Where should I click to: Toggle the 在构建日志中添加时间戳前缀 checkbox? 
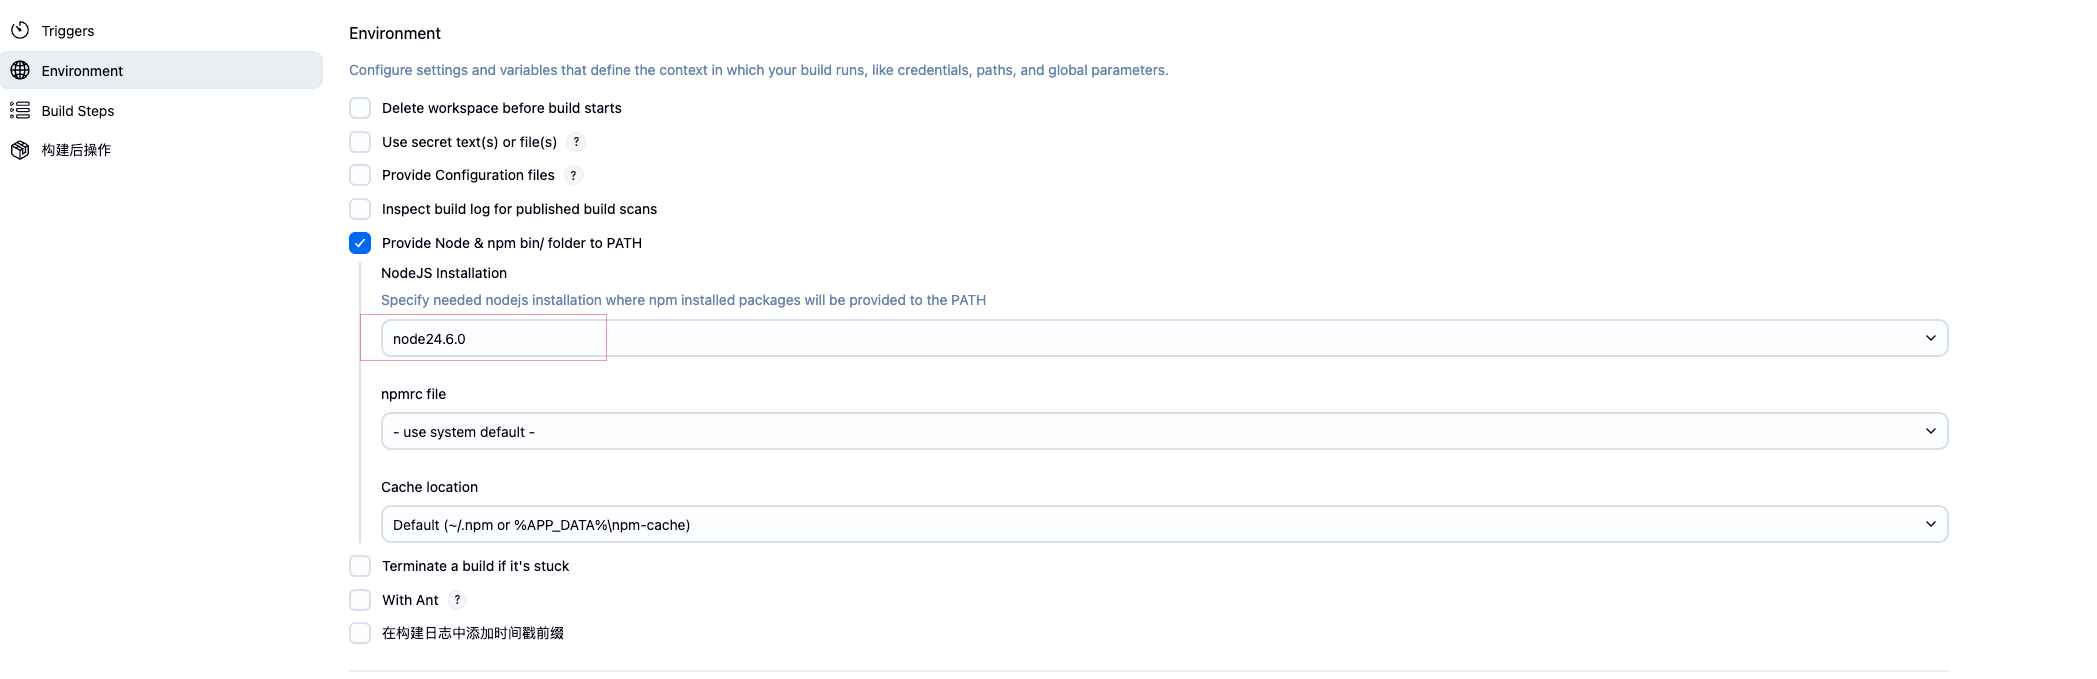(x=360, y=633)
